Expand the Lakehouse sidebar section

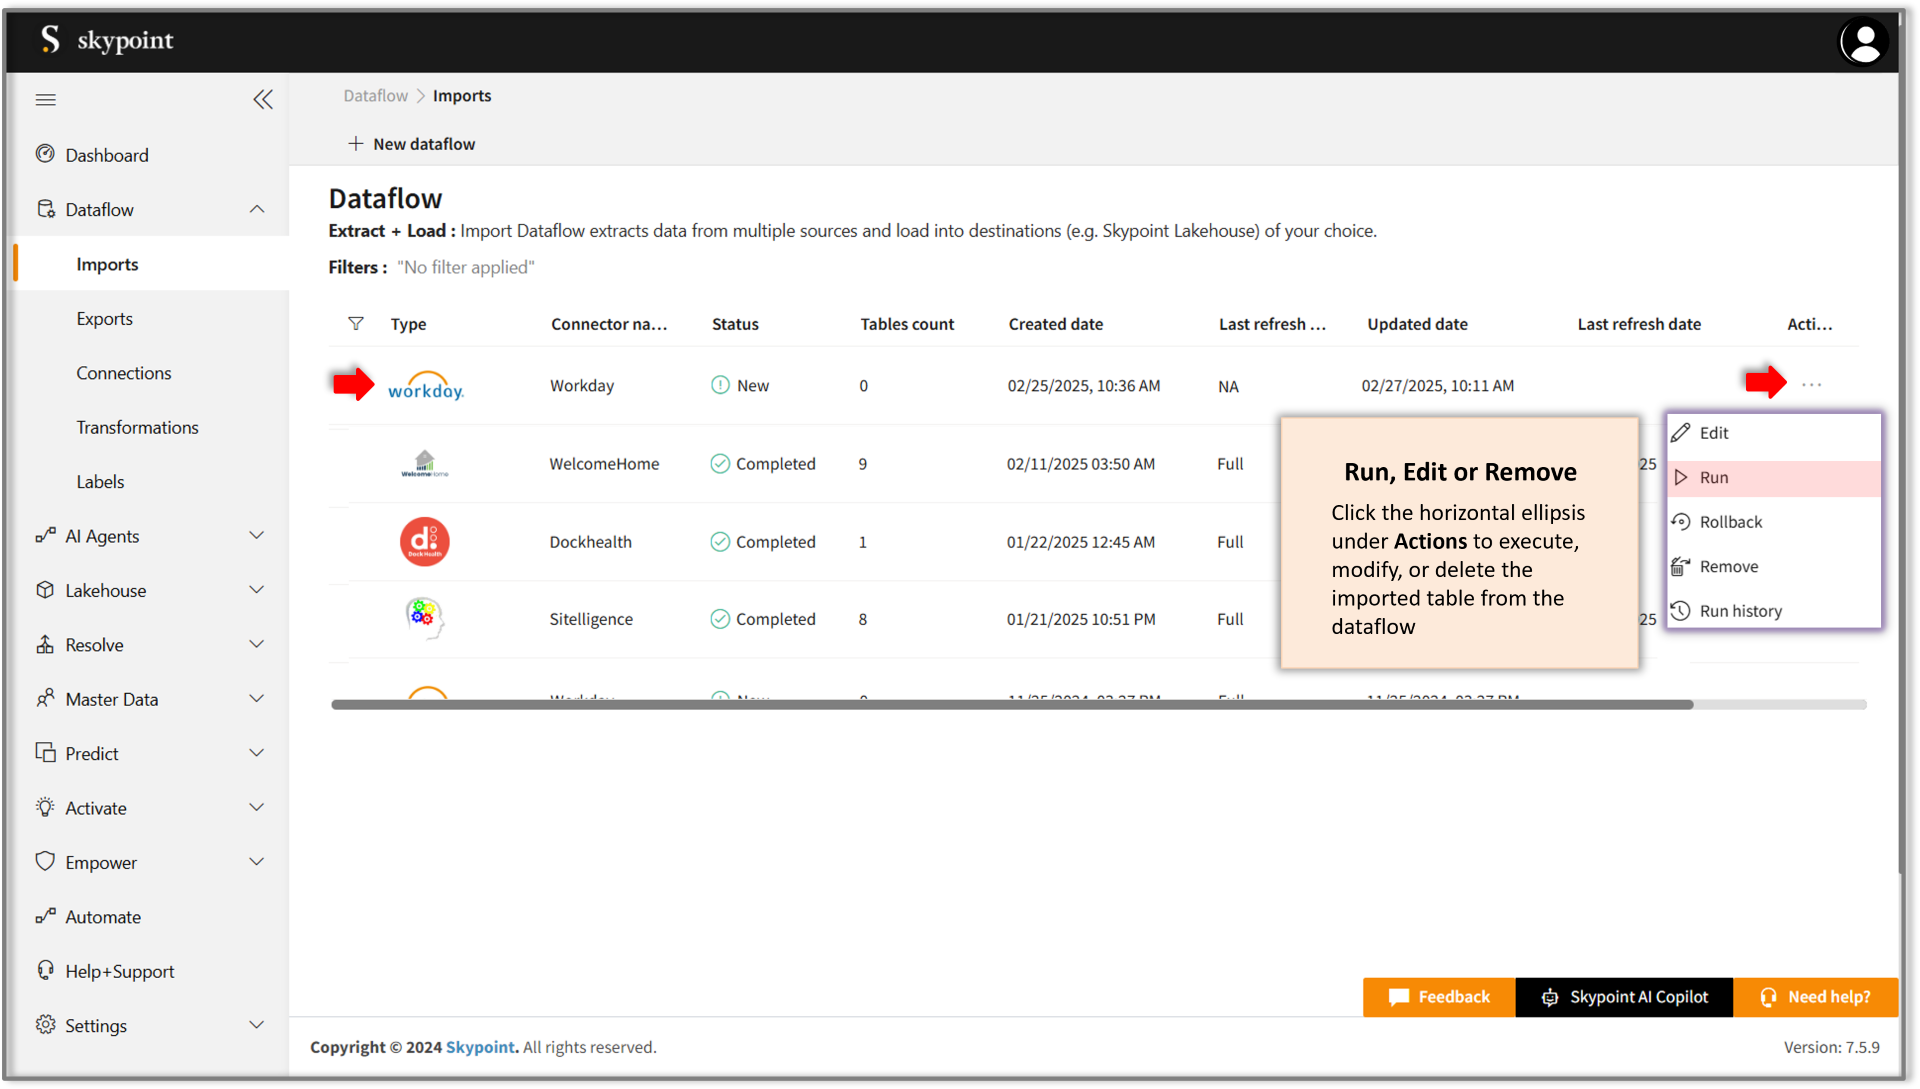pyautogui.click(x=257, y=590)
